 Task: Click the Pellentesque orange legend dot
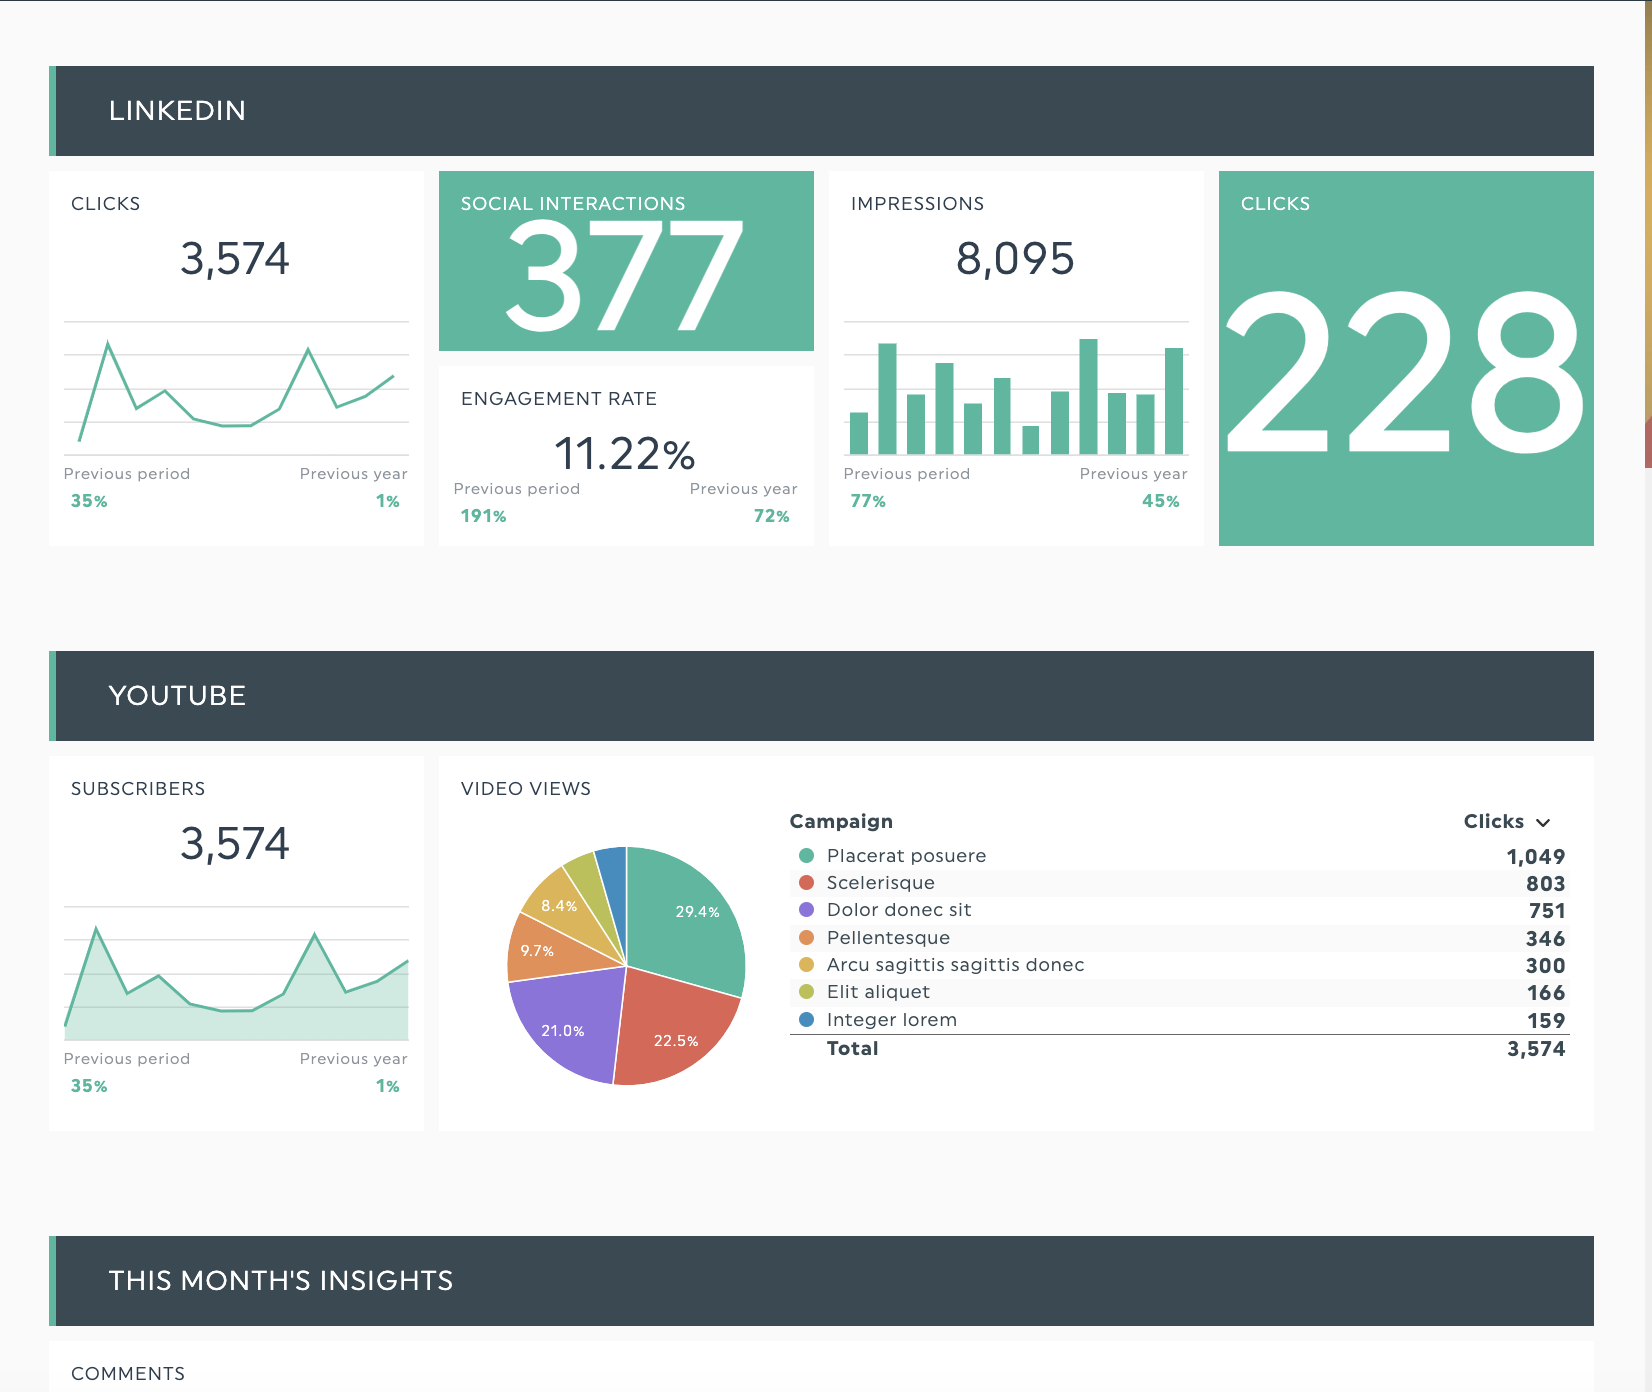point(806,938)
